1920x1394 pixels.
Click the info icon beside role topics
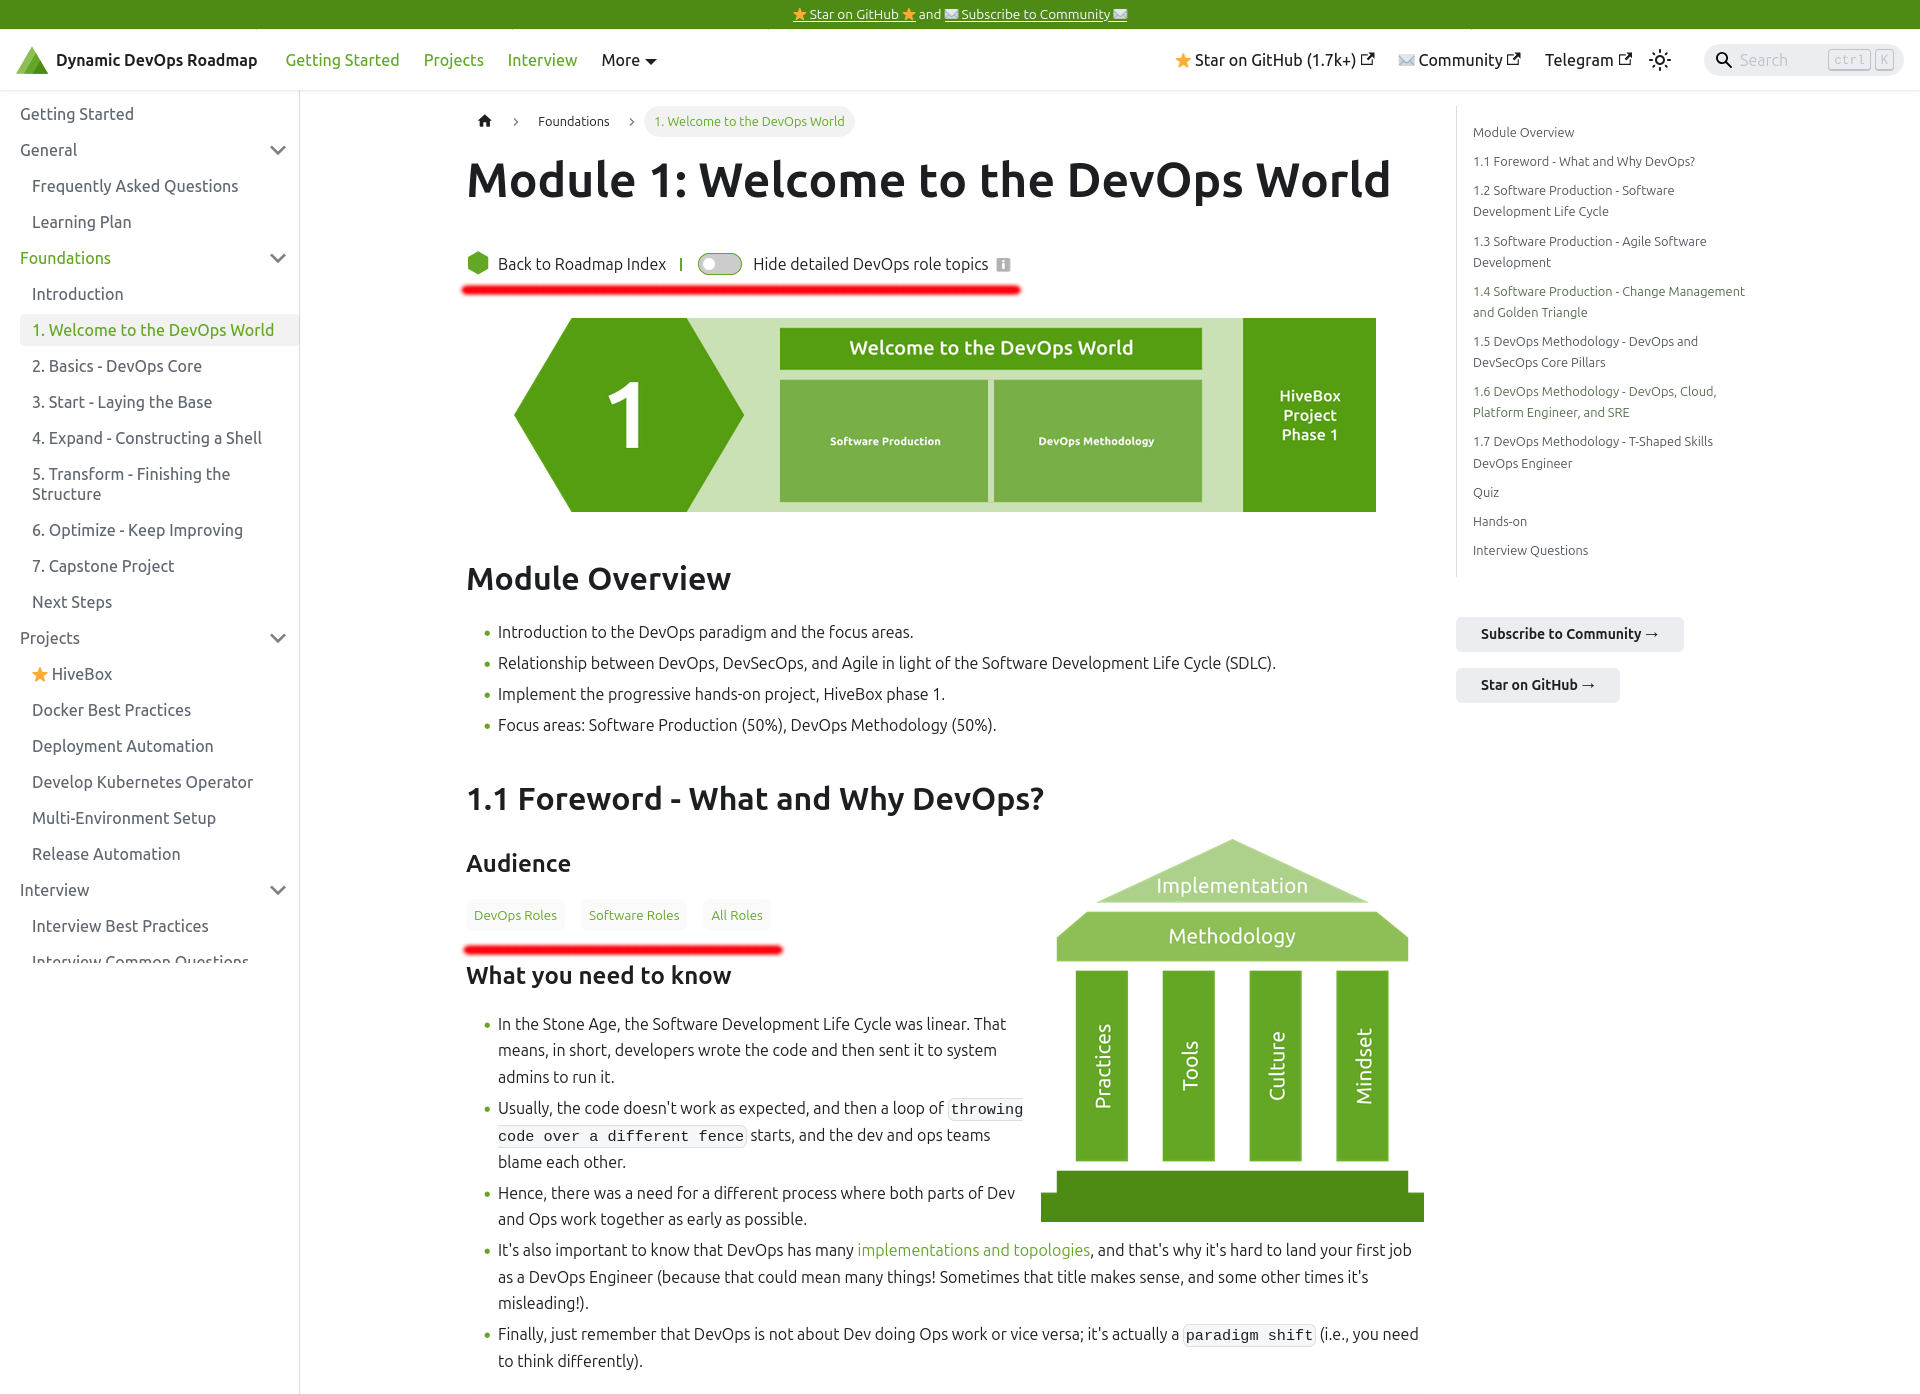point(1003,265)
